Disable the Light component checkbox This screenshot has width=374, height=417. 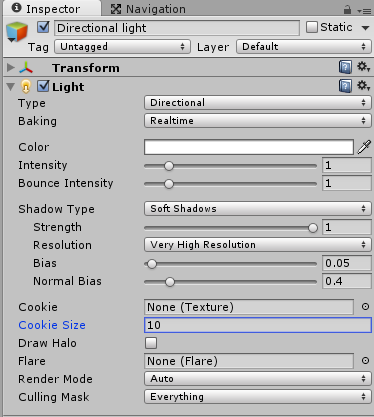43,86
